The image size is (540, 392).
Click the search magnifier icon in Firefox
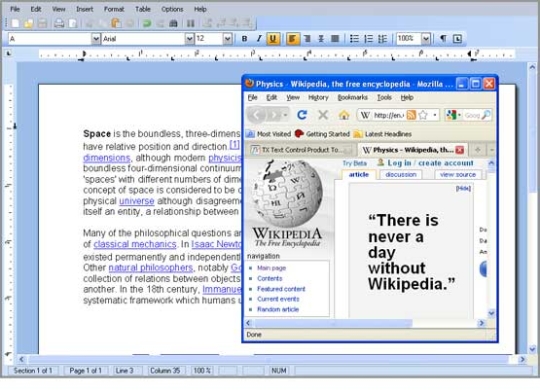pyautogui.click(x=486, y=115)
